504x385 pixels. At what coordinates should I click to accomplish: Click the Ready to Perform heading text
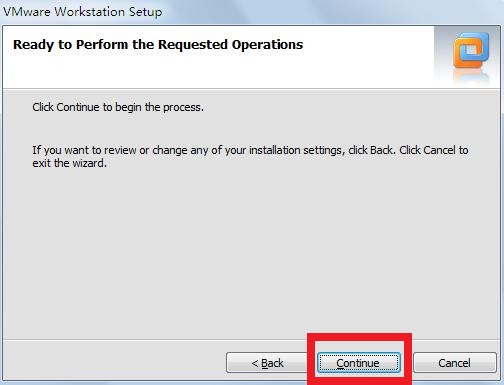point(158,44)
